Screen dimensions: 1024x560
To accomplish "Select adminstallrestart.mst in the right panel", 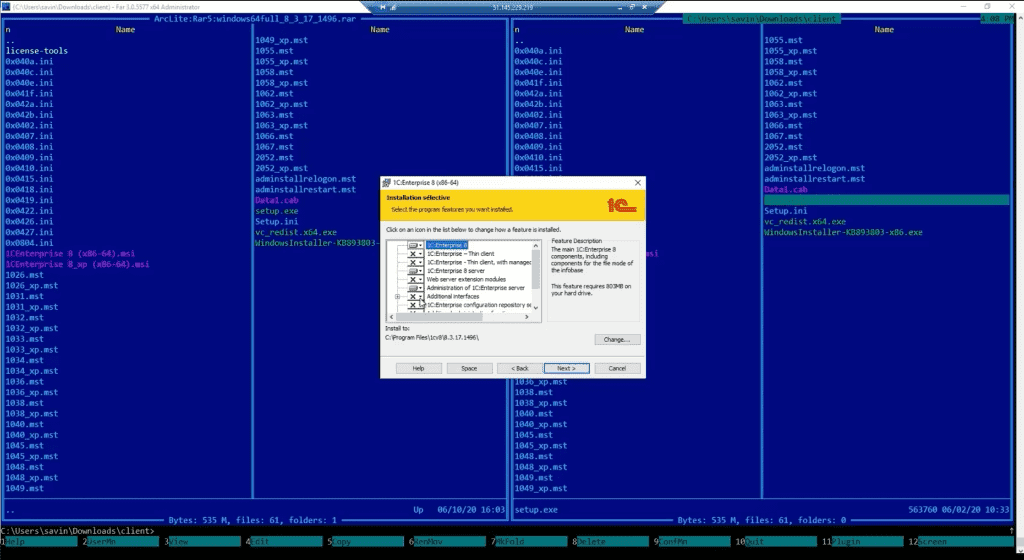I will tap(814, 179).
